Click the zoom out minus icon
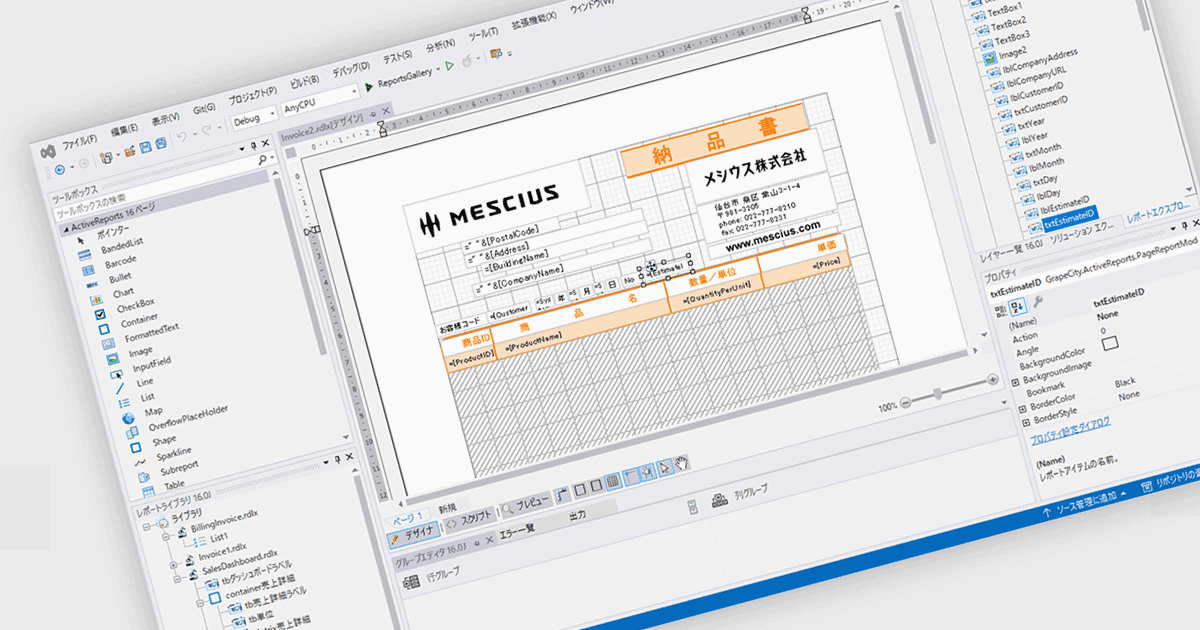This screenshot has height=630, width=1200. (x=906, y=401)
